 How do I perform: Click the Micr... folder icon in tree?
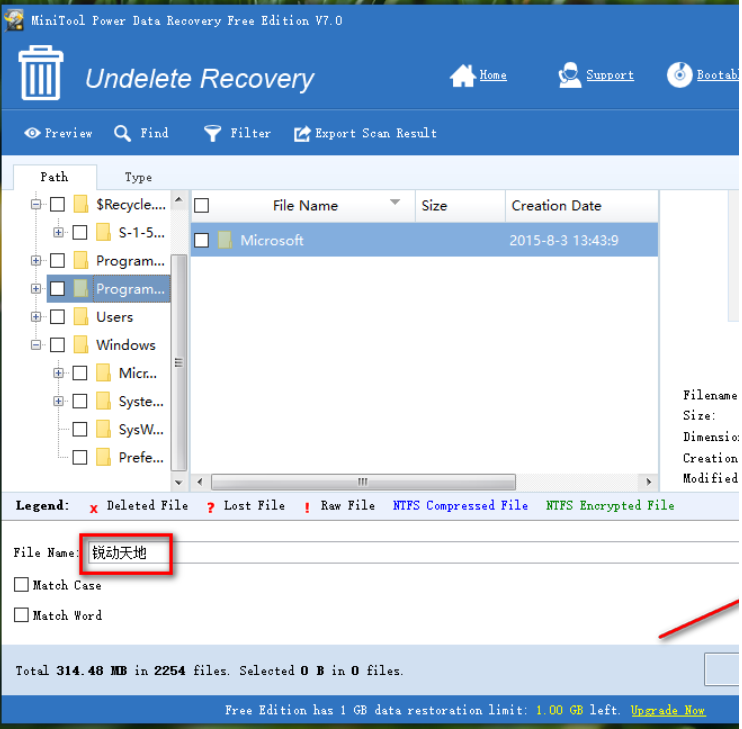click(103, 373)
